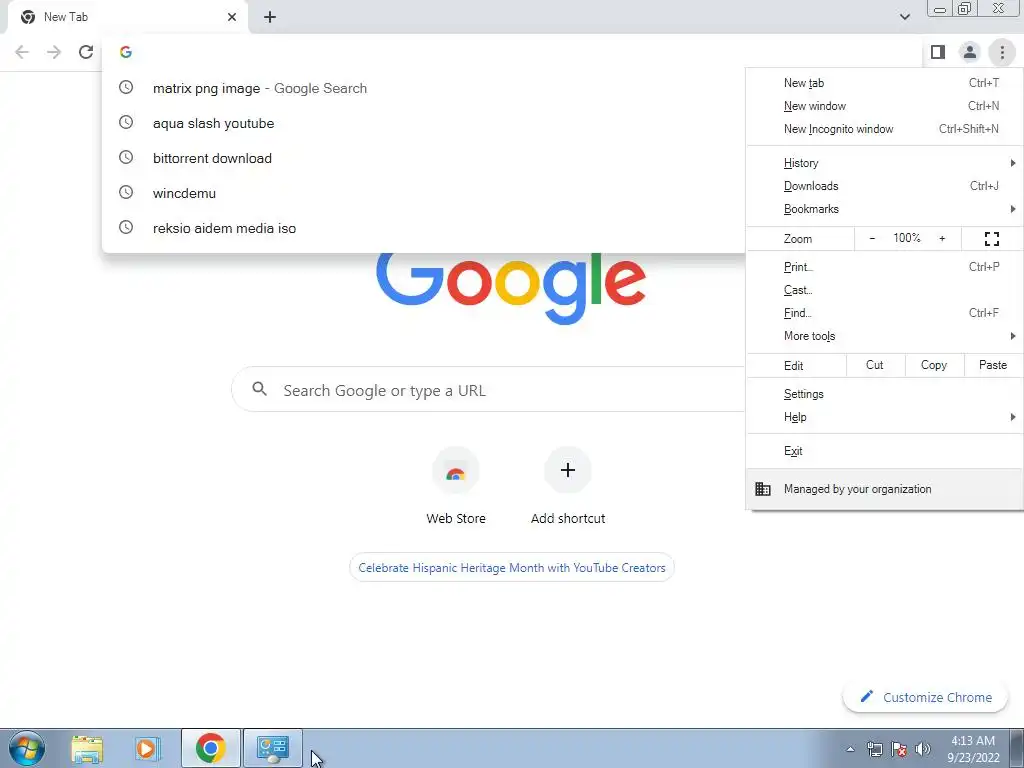Click Managed by your organization
Image resolution: width=1024 pixels, height=768 pixels.
click(x=885, y=489)
